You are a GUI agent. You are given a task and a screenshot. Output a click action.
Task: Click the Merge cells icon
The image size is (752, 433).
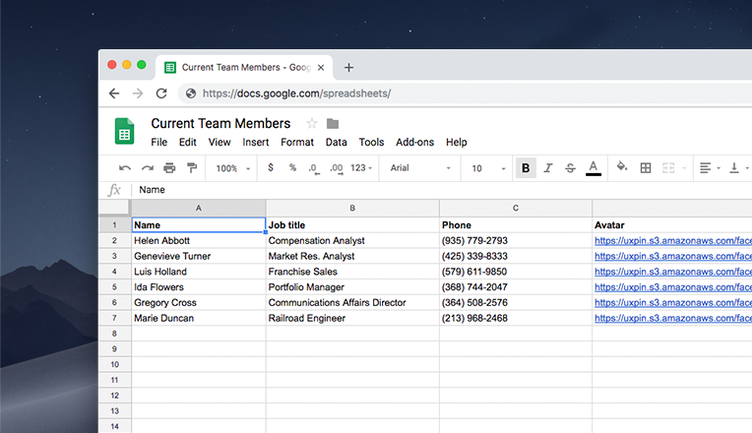669,168
